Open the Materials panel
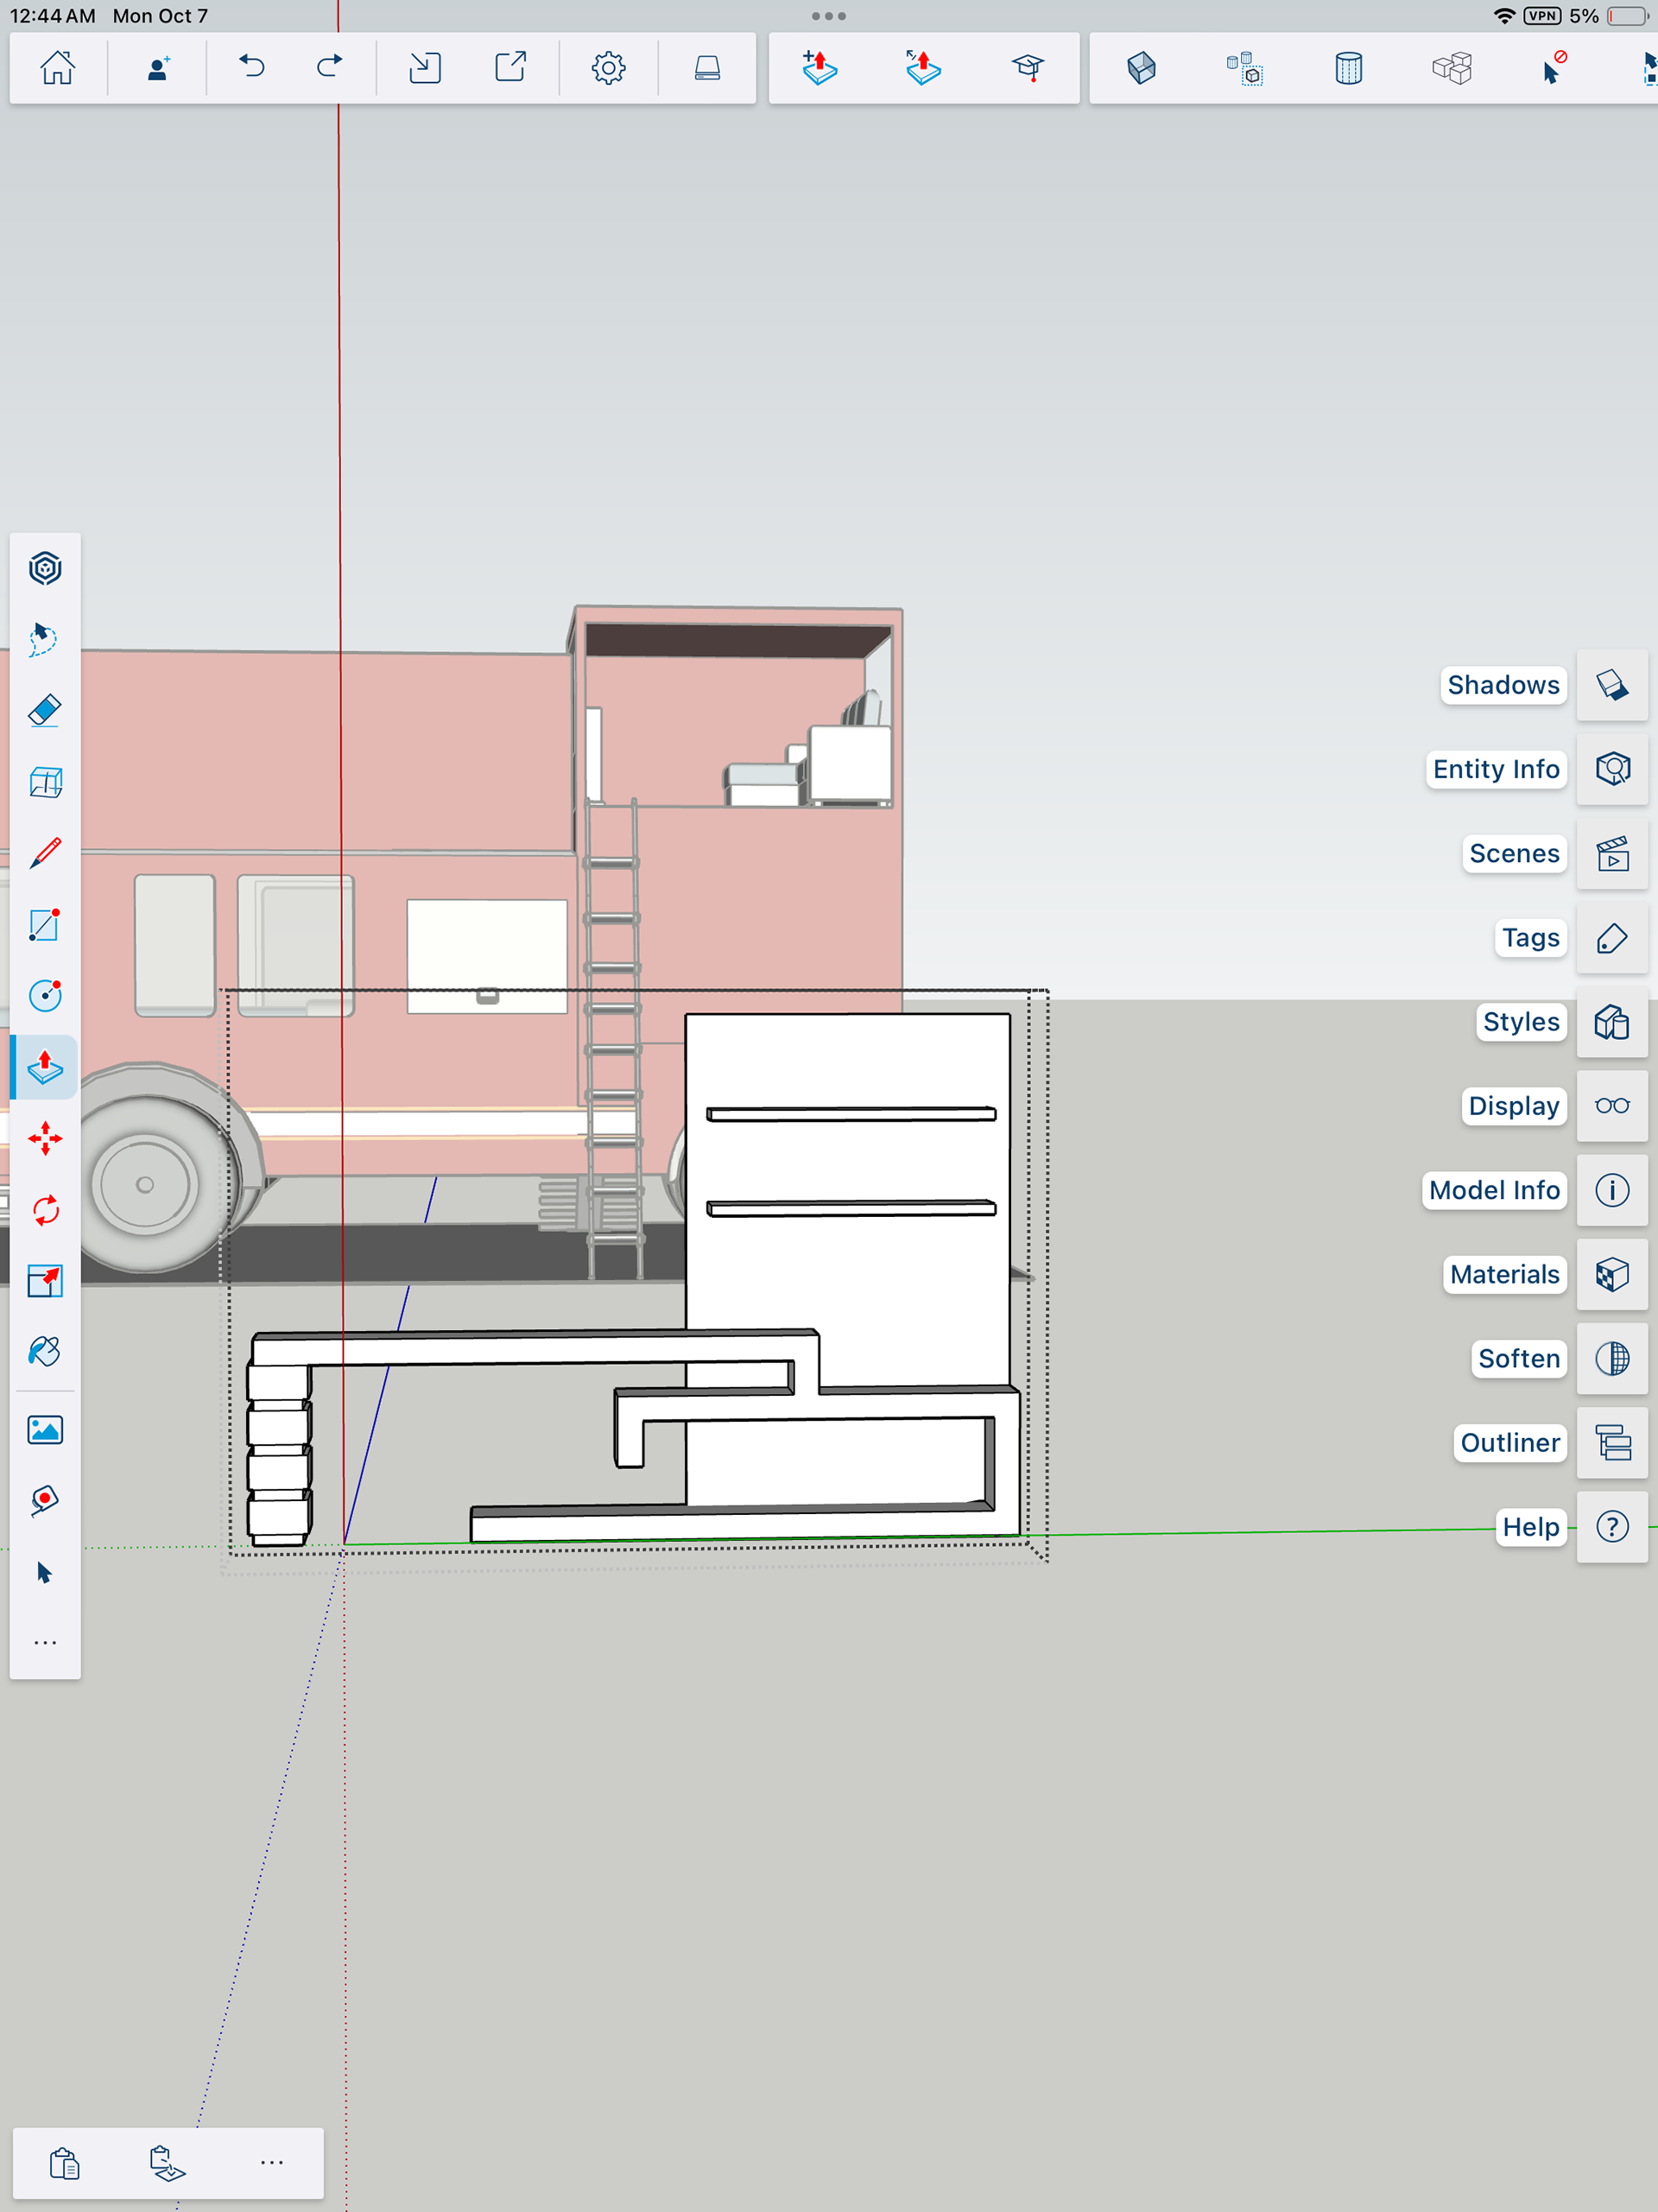 (1612, 1274)
